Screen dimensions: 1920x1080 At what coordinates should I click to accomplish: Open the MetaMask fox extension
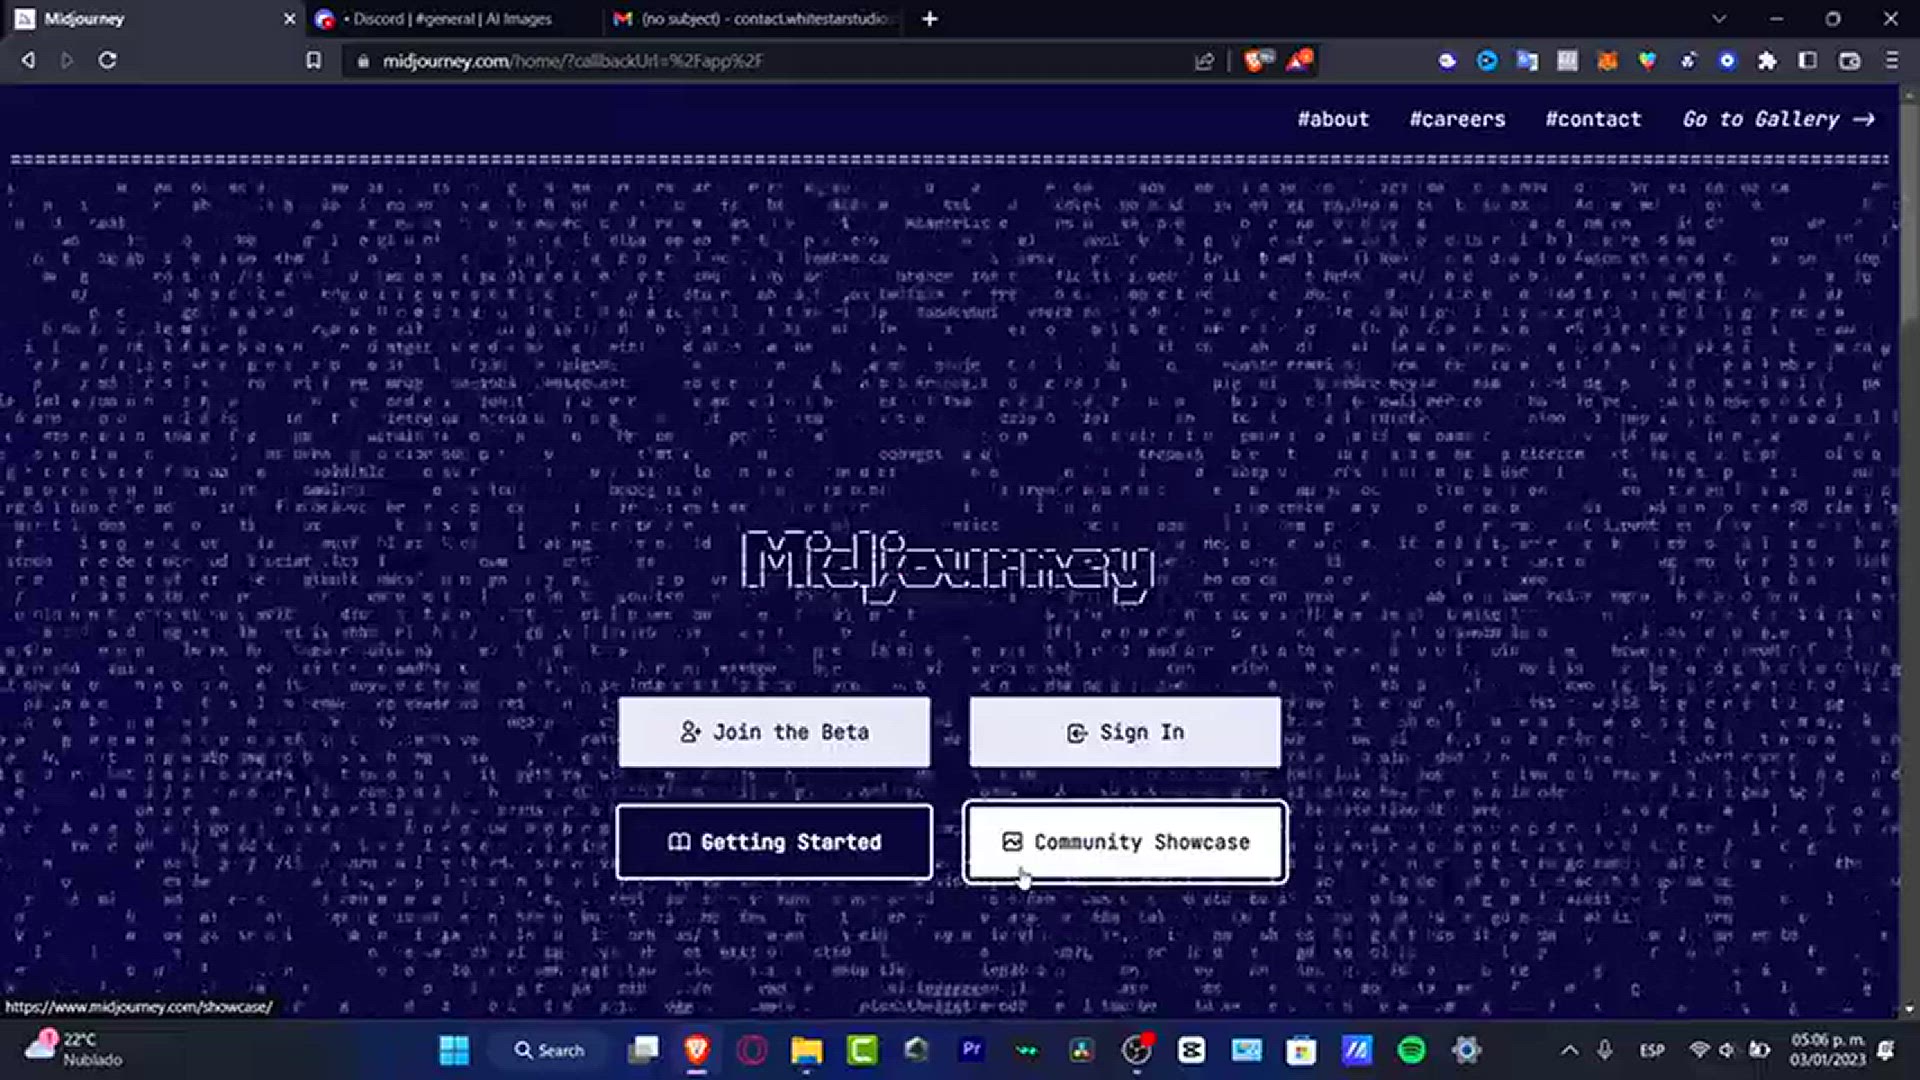tap(1607, 61)
